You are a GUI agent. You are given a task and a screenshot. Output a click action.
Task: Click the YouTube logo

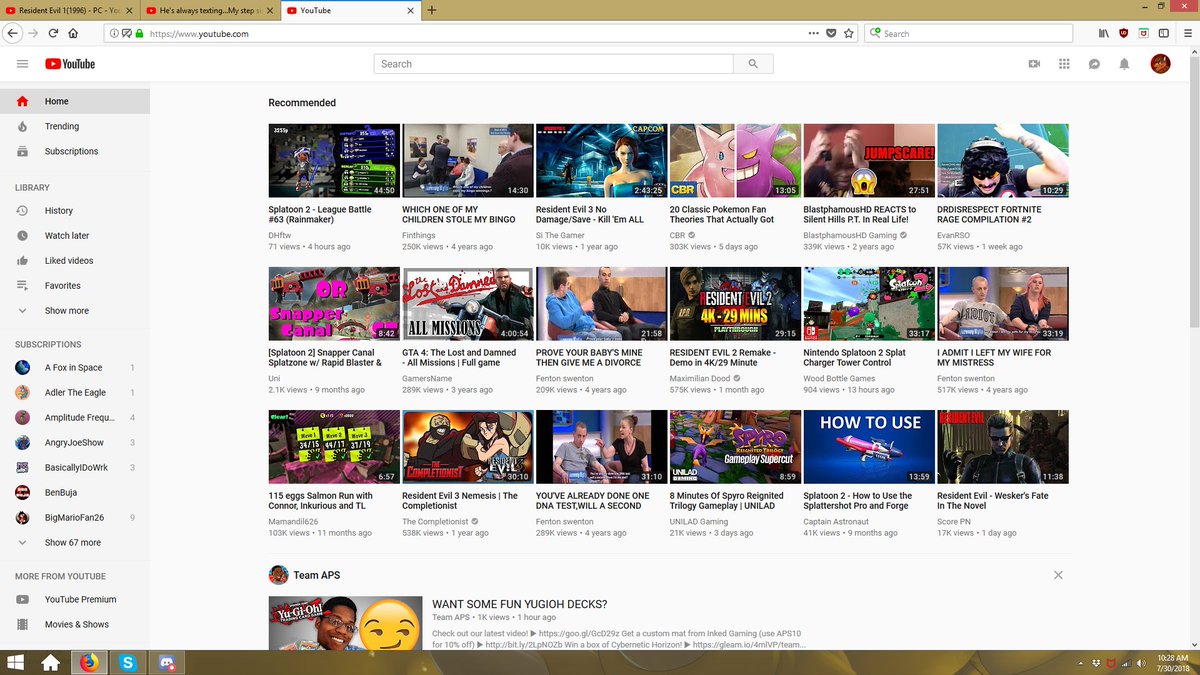[x=70, y=64]
